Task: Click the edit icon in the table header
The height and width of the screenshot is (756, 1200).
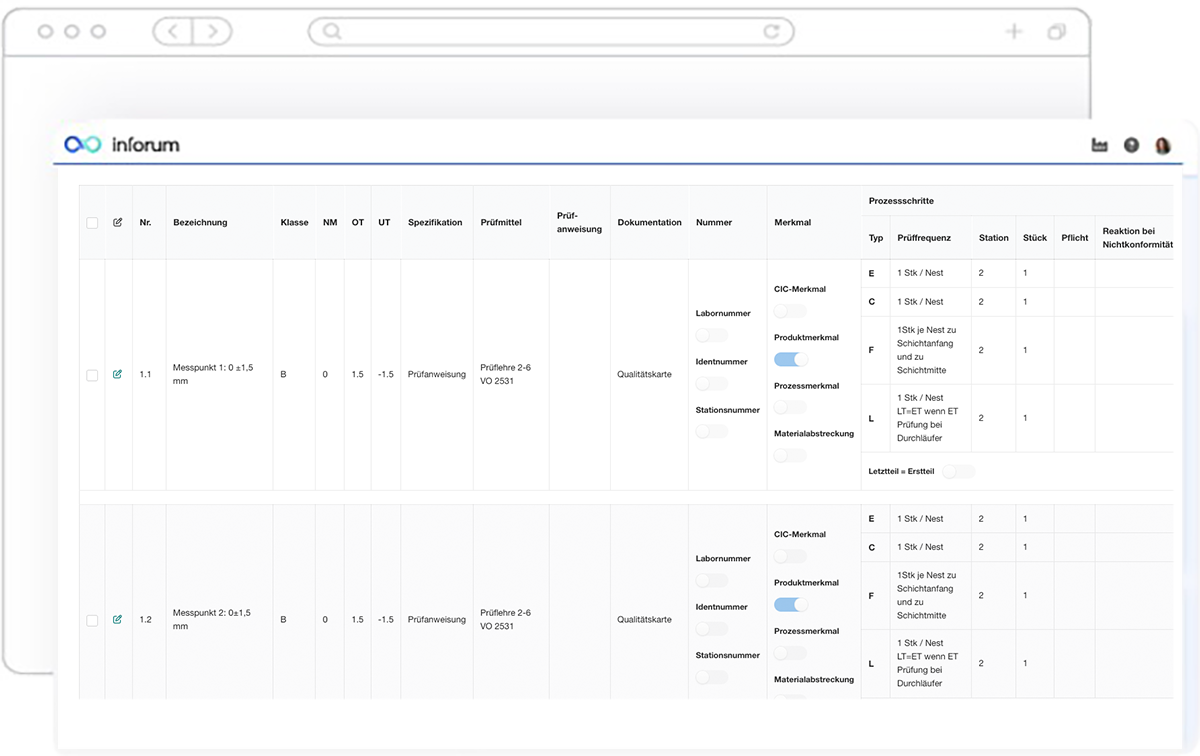Action: (x=118, y=222)
